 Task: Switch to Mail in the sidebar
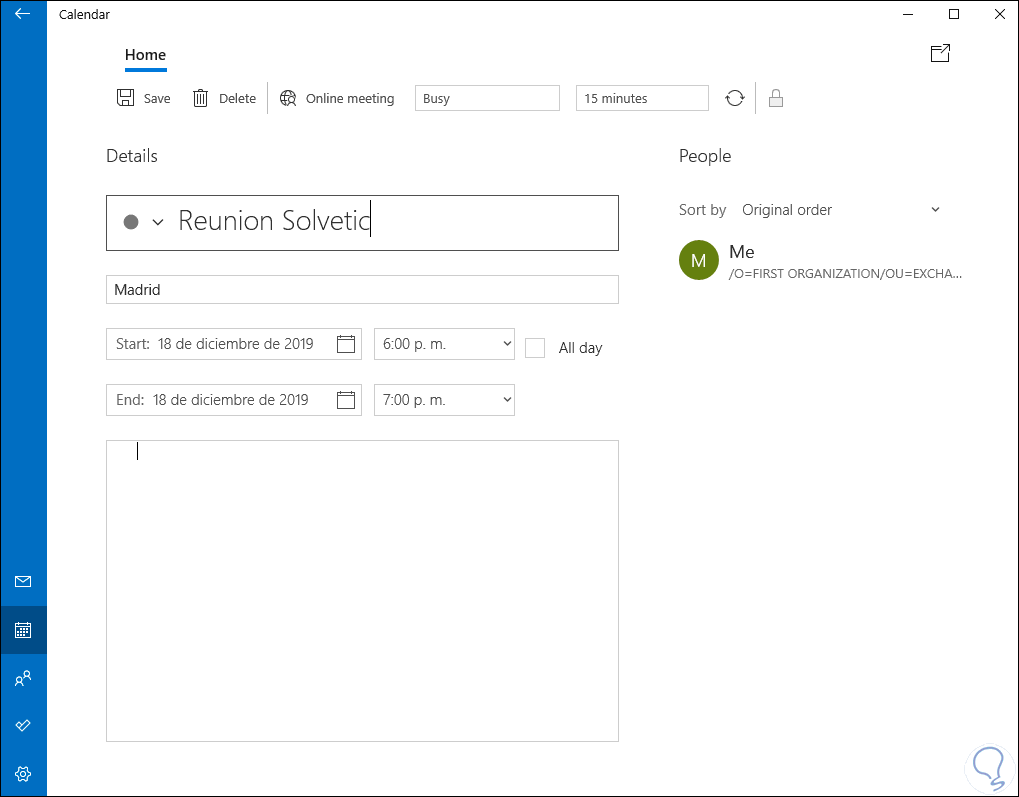(x=23, y=582)
